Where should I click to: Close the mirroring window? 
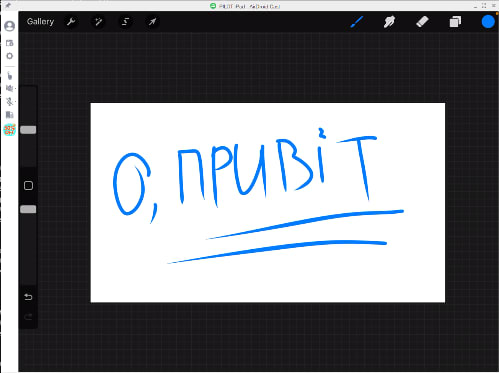494,6
